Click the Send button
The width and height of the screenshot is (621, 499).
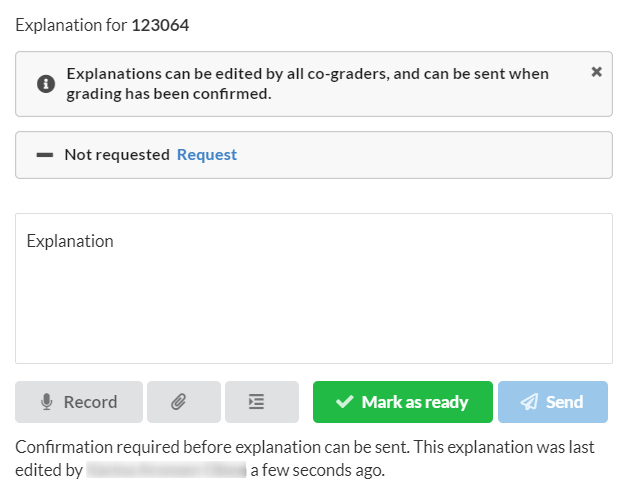[x=553, y=402]
